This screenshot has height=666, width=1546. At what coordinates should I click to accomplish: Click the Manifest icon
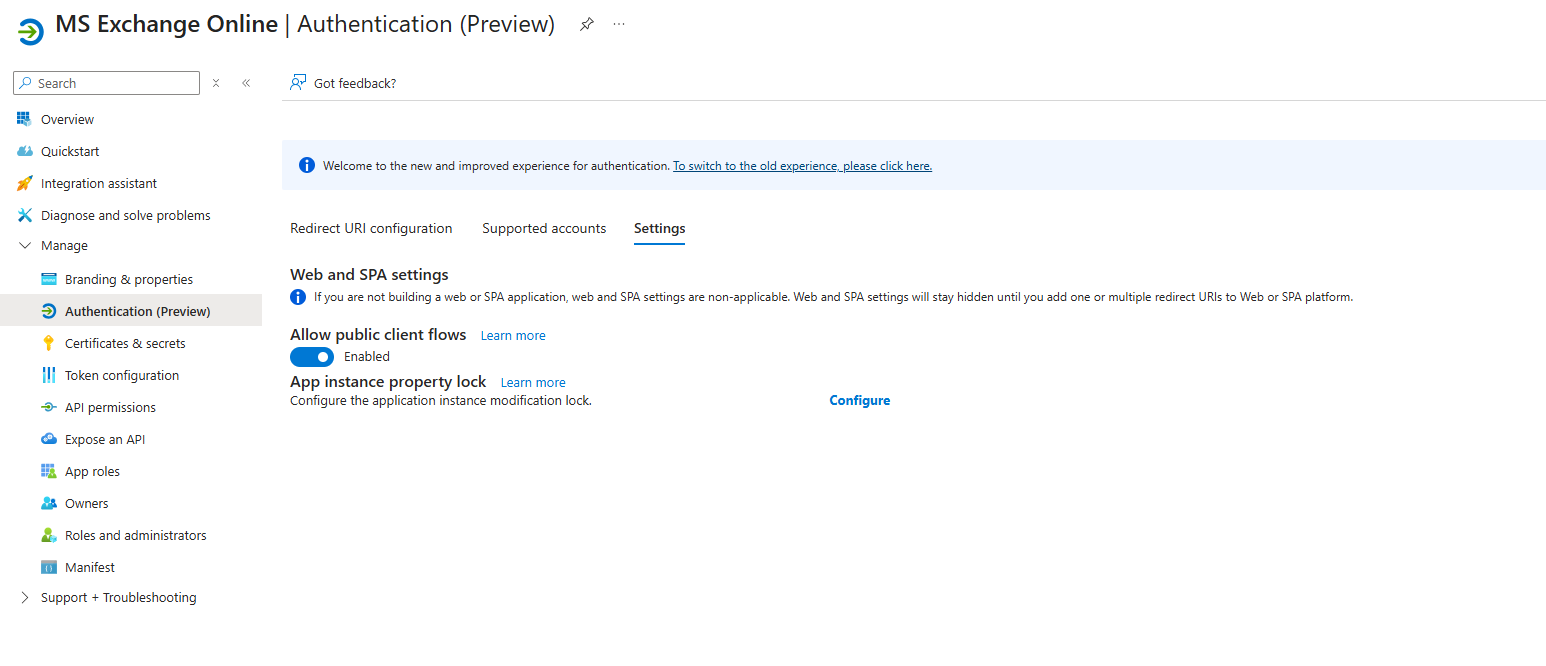pyautogui.click(x=49, y=567)
